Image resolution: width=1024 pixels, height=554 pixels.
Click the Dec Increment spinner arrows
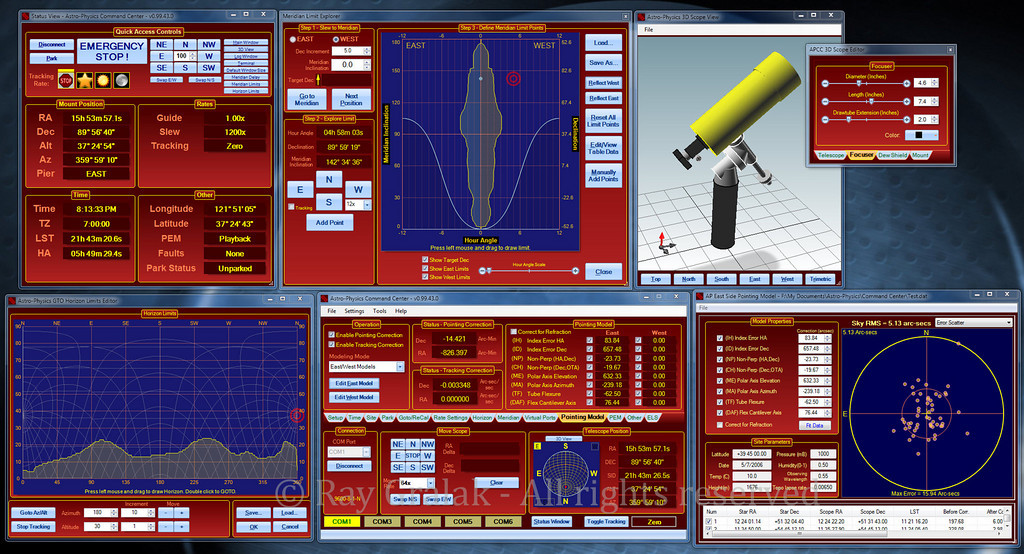pyautogui.click(x=366, y=51)
